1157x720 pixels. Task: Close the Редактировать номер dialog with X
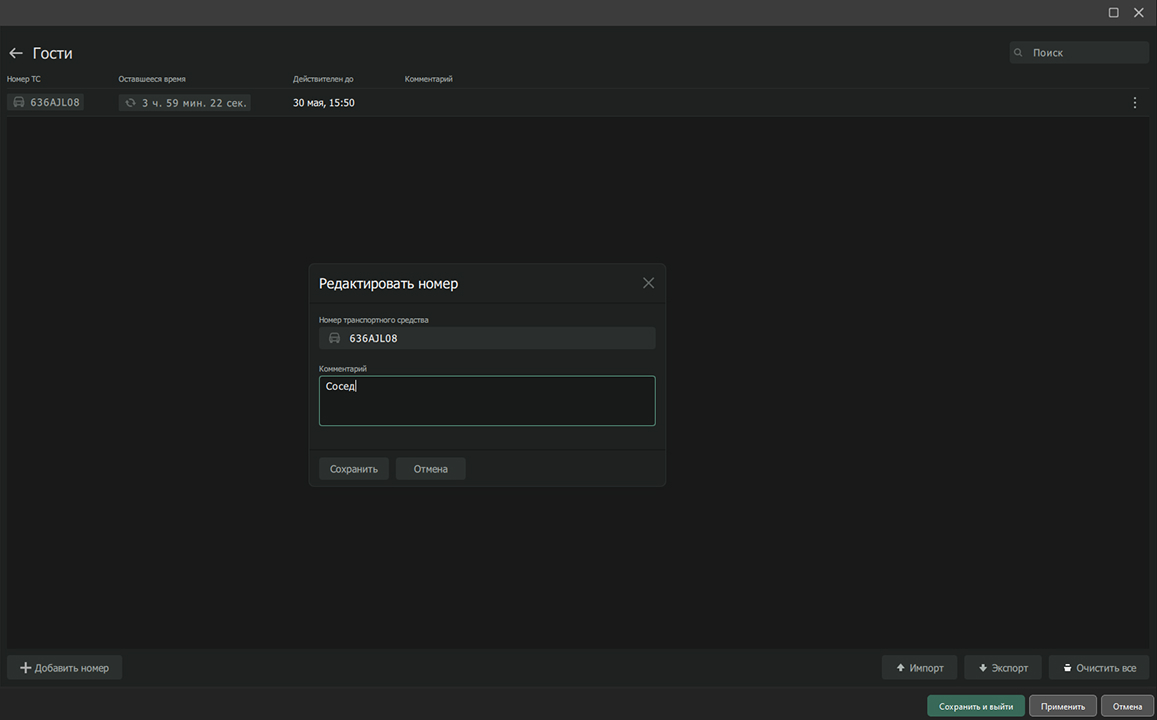point(648,283)
